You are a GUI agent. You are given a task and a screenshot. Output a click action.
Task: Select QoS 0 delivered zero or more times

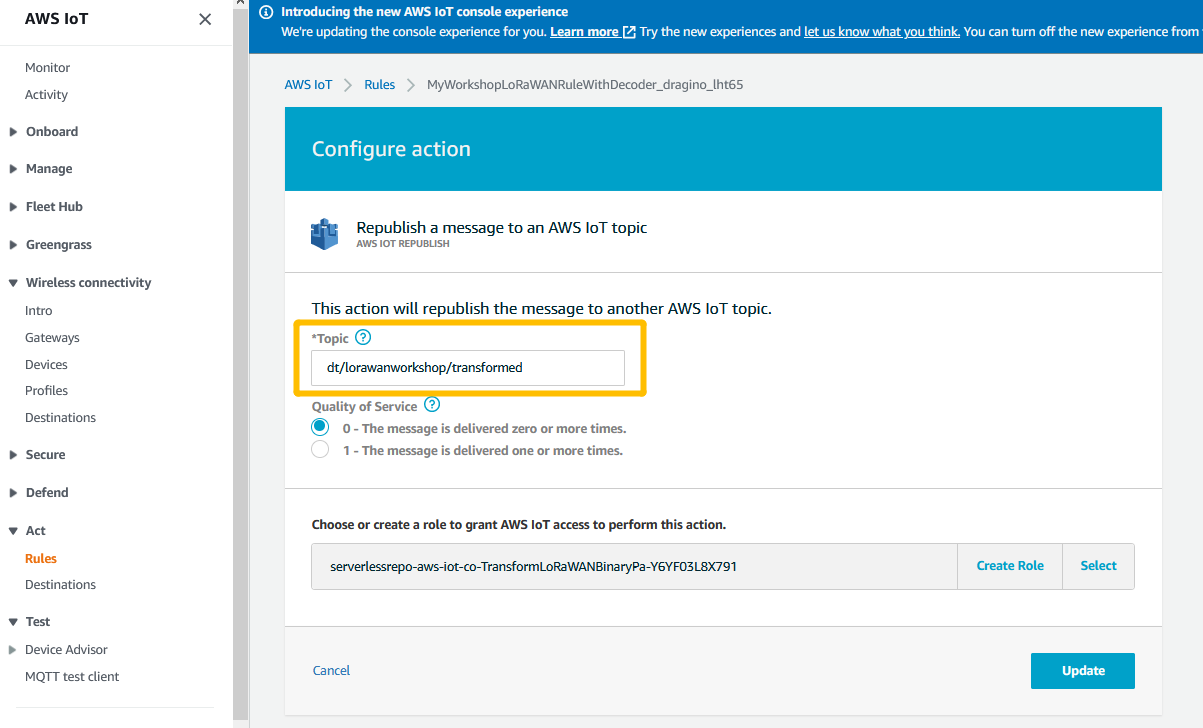pyautogui.click(x=320, y=427)
